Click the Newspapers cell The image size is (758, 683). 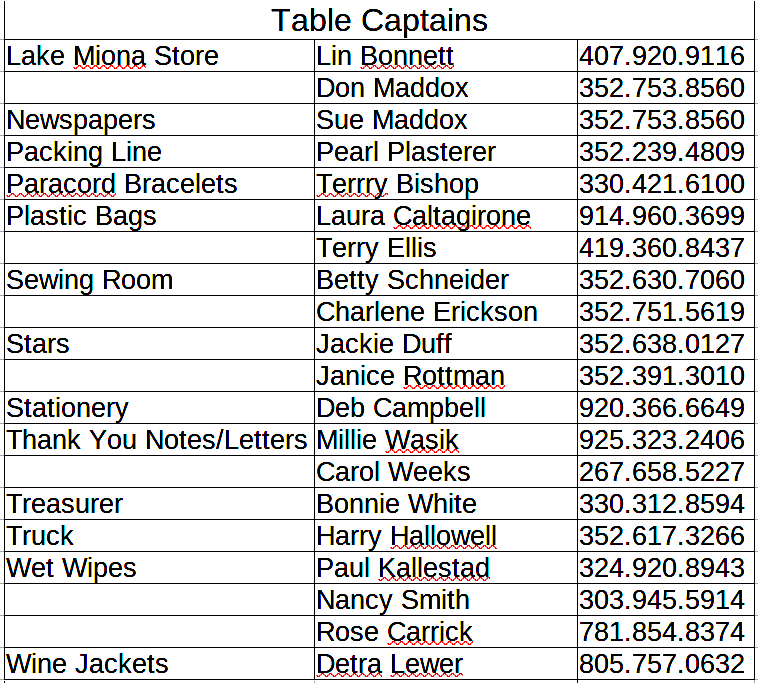coord(81,120)
